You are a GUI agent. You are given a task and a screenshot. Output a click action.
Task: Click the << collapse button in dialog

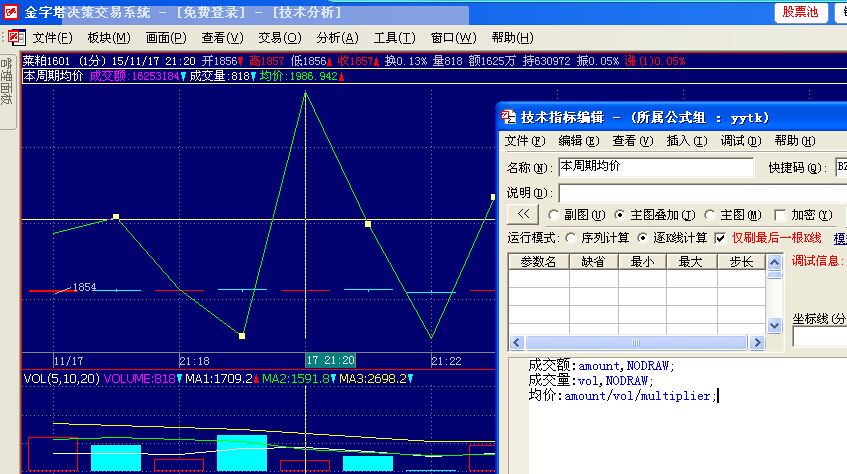(521, 215)
